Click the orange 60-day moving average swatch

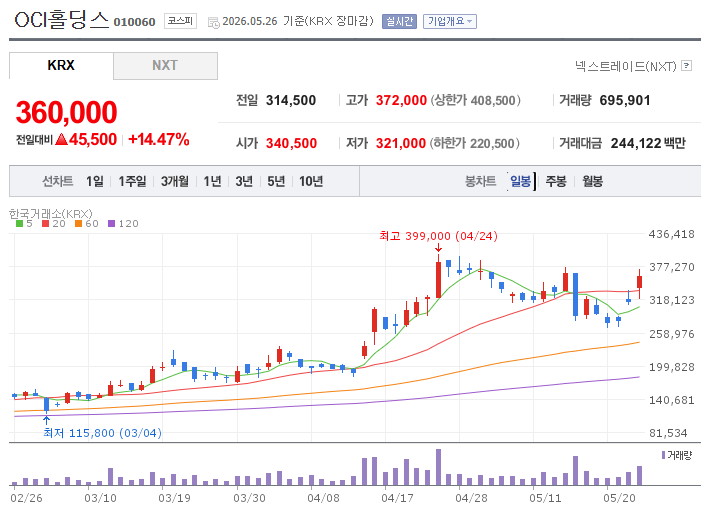(78, 224)
